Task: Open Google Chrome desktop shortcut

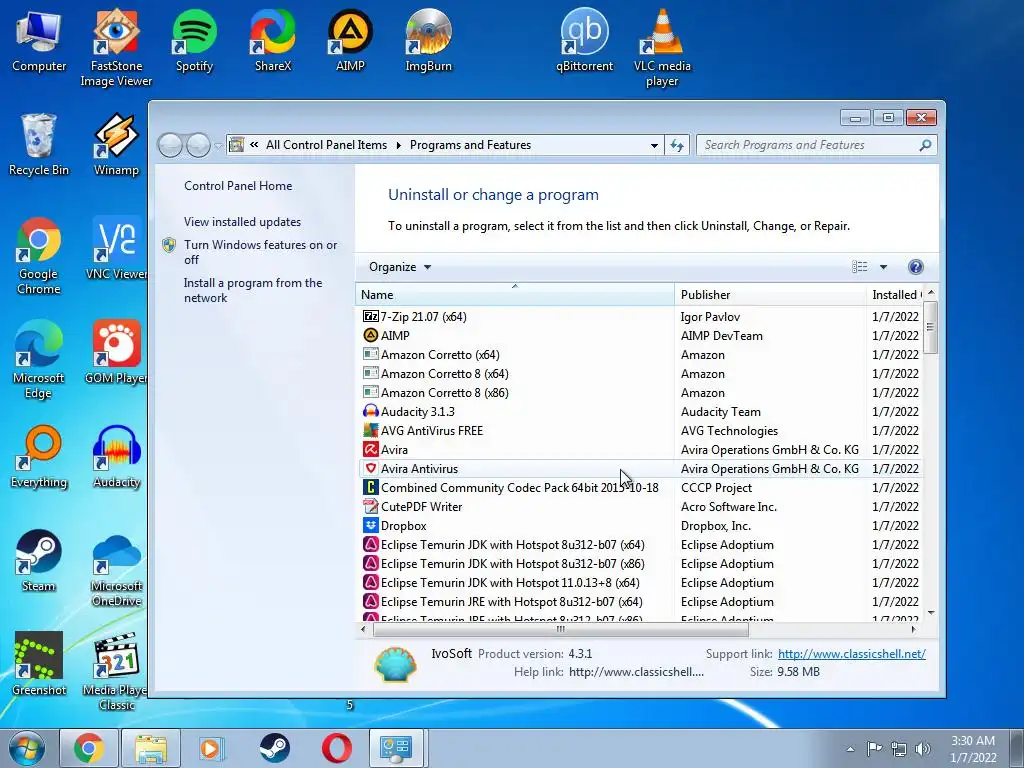Action: click(x=39, y=256)
